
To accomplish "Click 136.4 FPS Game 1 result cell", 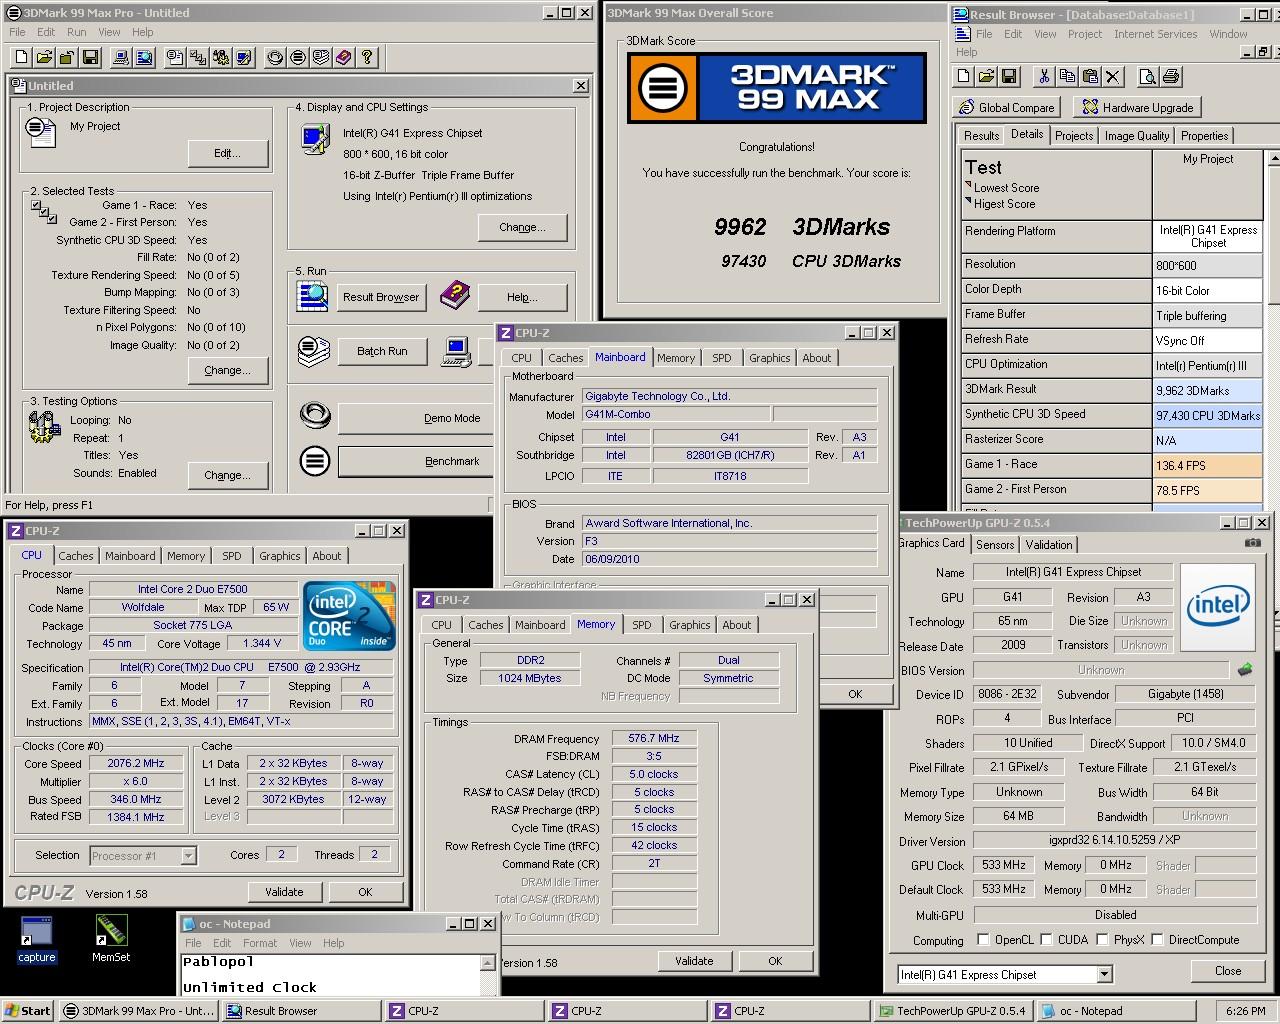I will point(1208,465).
